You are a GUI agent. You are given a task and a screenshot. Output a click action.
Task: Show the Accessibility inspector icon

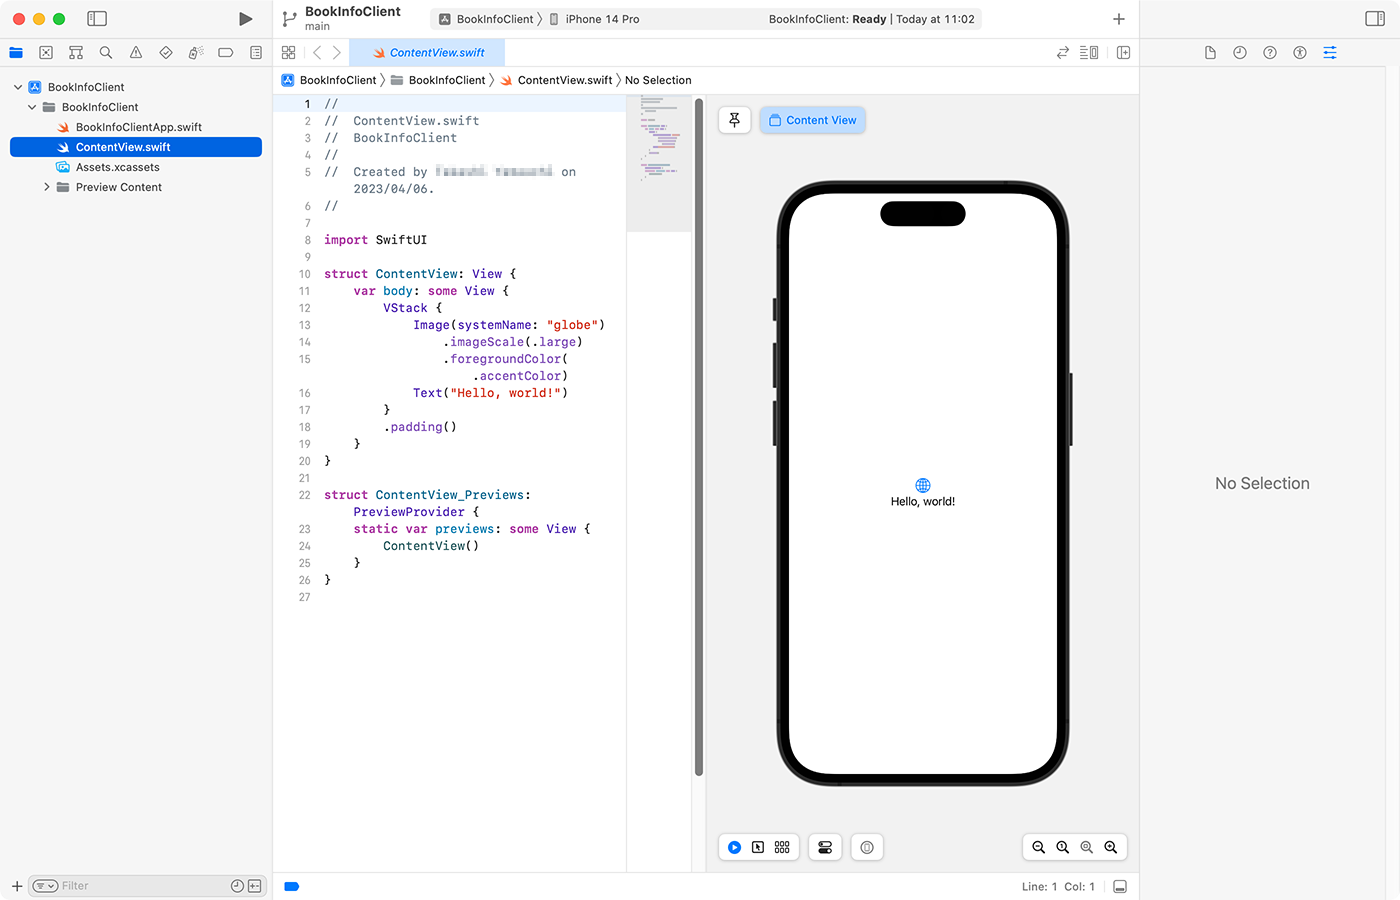click(x=1300, y=52)
